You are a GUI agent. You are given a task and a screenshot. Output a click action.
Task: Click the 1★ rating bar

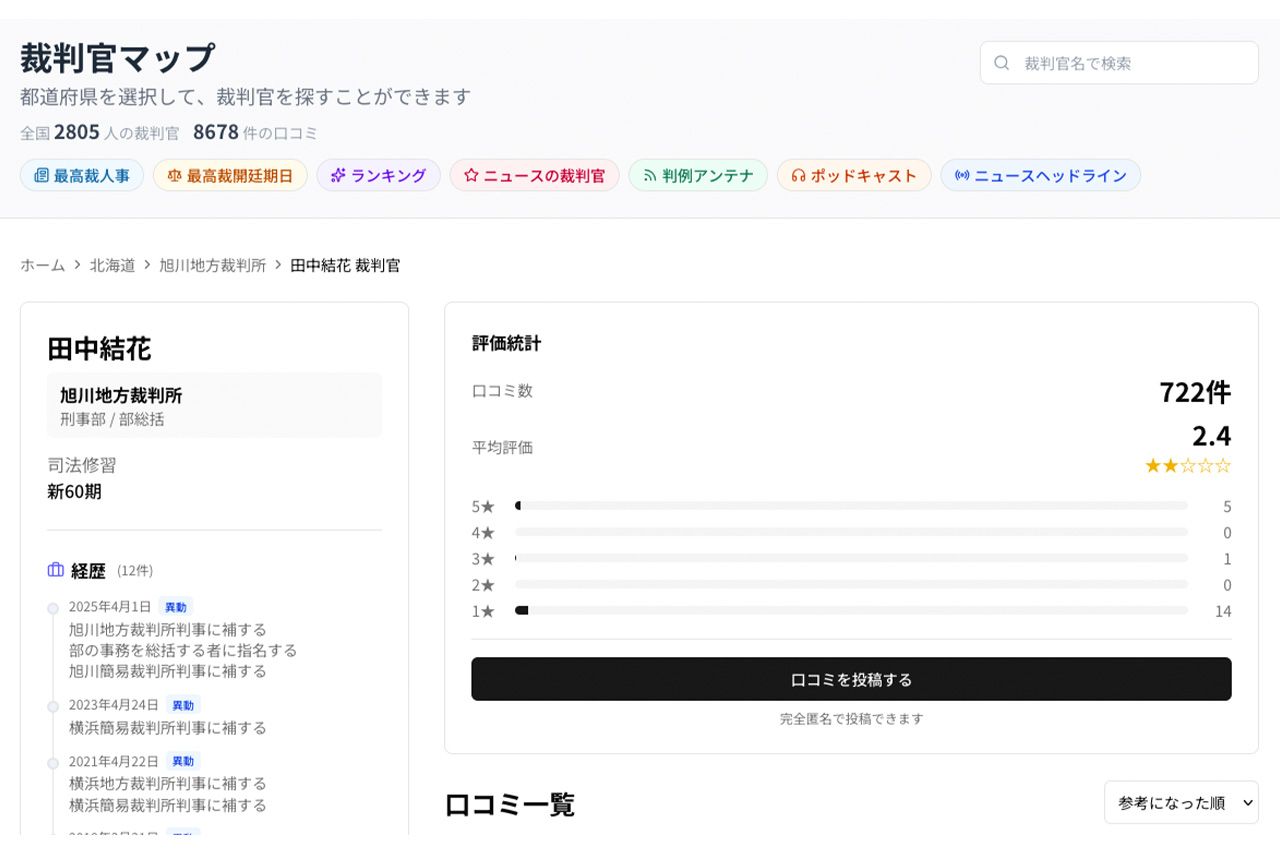(851, 610)
